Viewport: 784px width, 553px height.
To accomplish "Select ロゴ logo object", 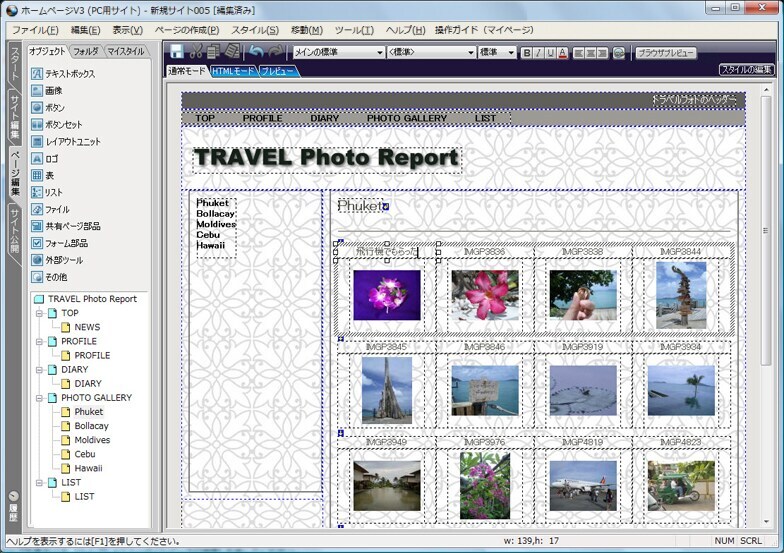I will pyautogui.click(x=37, y=158).
